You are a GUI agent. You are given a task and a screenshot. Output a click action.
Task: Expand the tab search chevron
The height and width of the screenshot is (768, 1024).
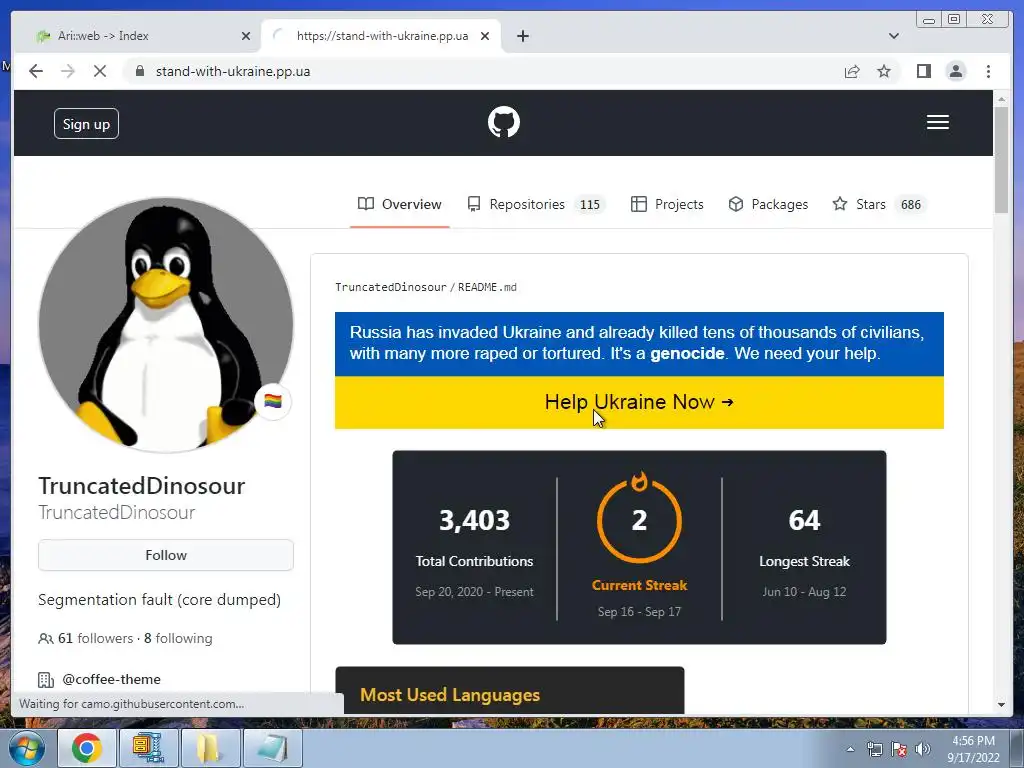(893, 36)
